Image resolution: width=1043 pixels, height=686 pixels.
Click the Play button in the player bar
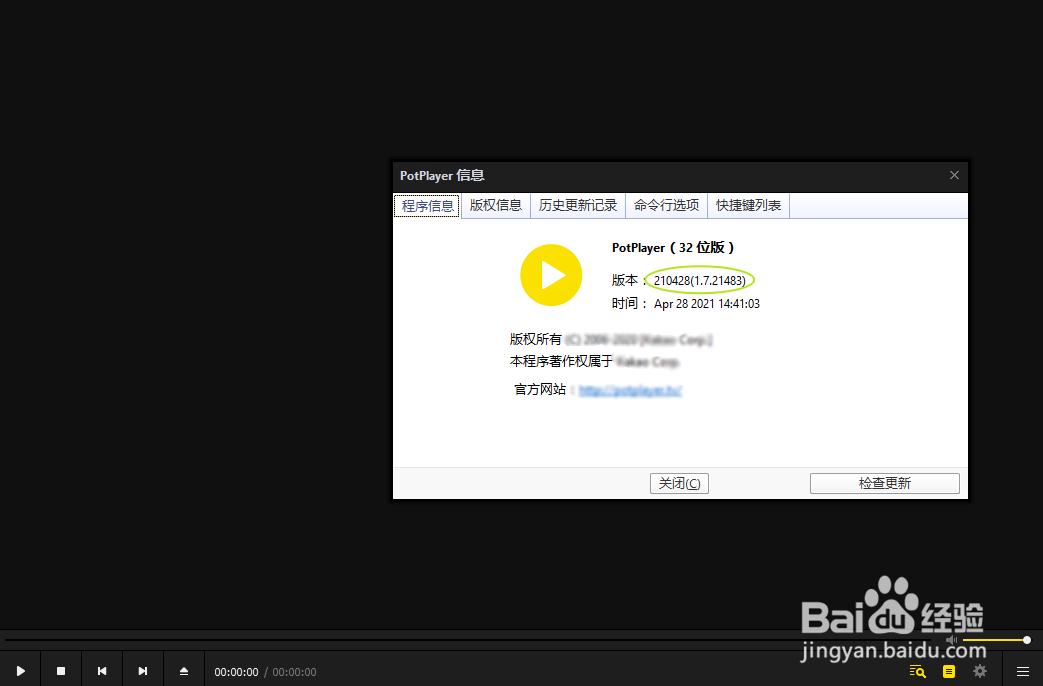pyautogui.click(x=21, y=671)
